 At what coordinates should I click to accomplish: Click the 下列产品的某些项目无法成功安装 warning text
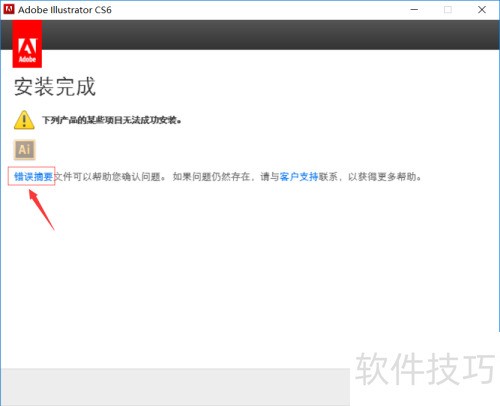point(112,120)
